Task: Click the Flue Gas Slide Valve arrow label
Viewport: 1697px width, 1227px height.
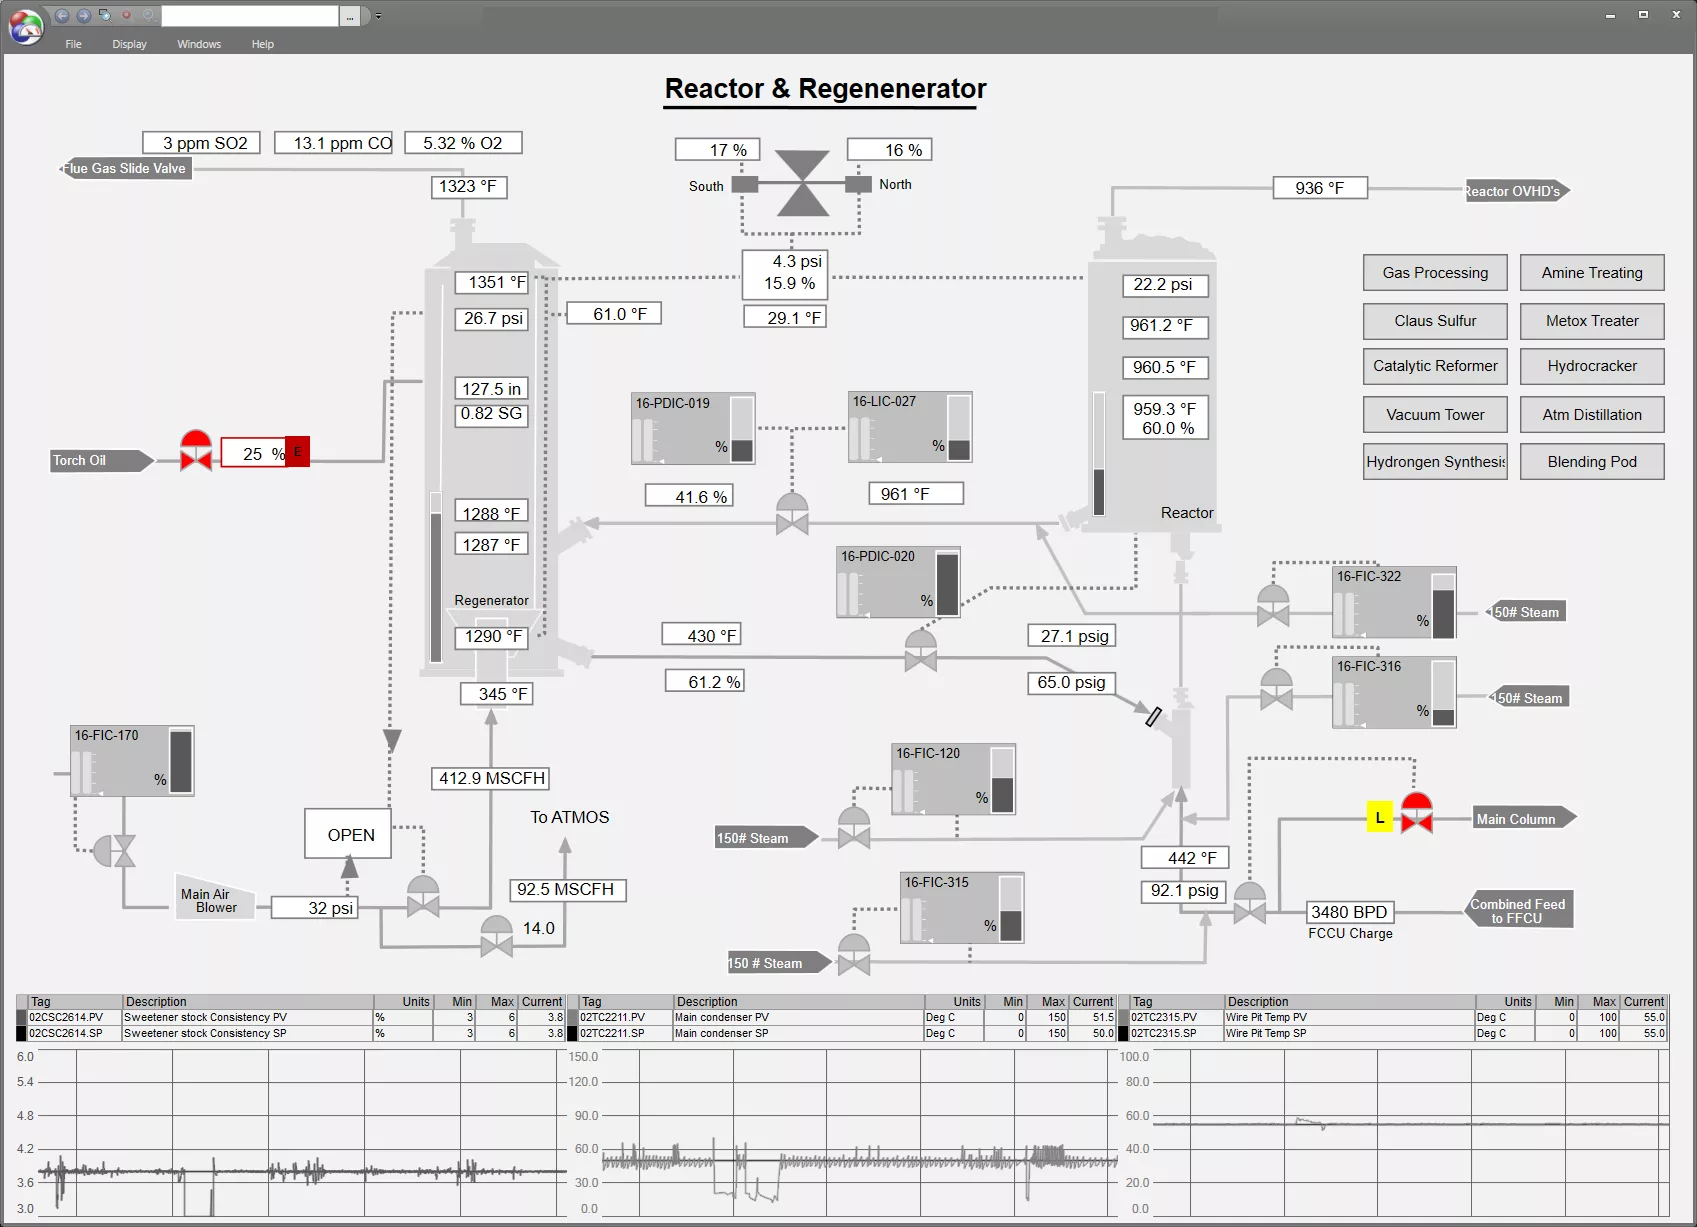Action: click(125, 168)
